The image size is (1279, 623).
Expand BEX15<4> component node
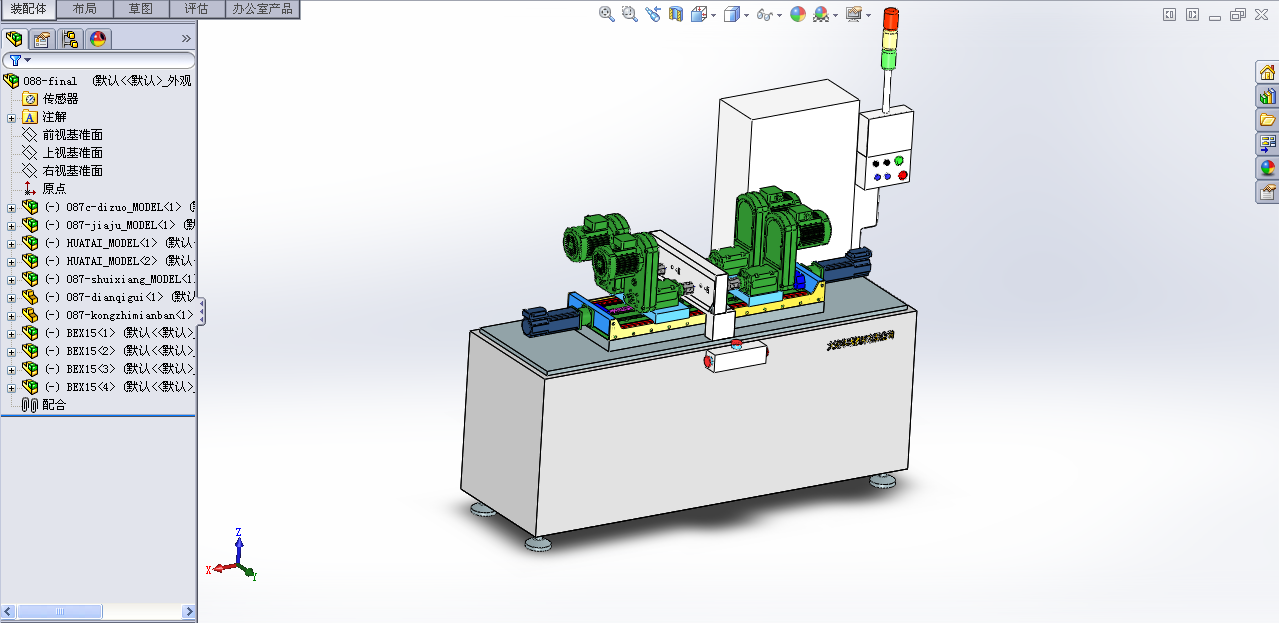pyautogui.click(x=11, y=388)
